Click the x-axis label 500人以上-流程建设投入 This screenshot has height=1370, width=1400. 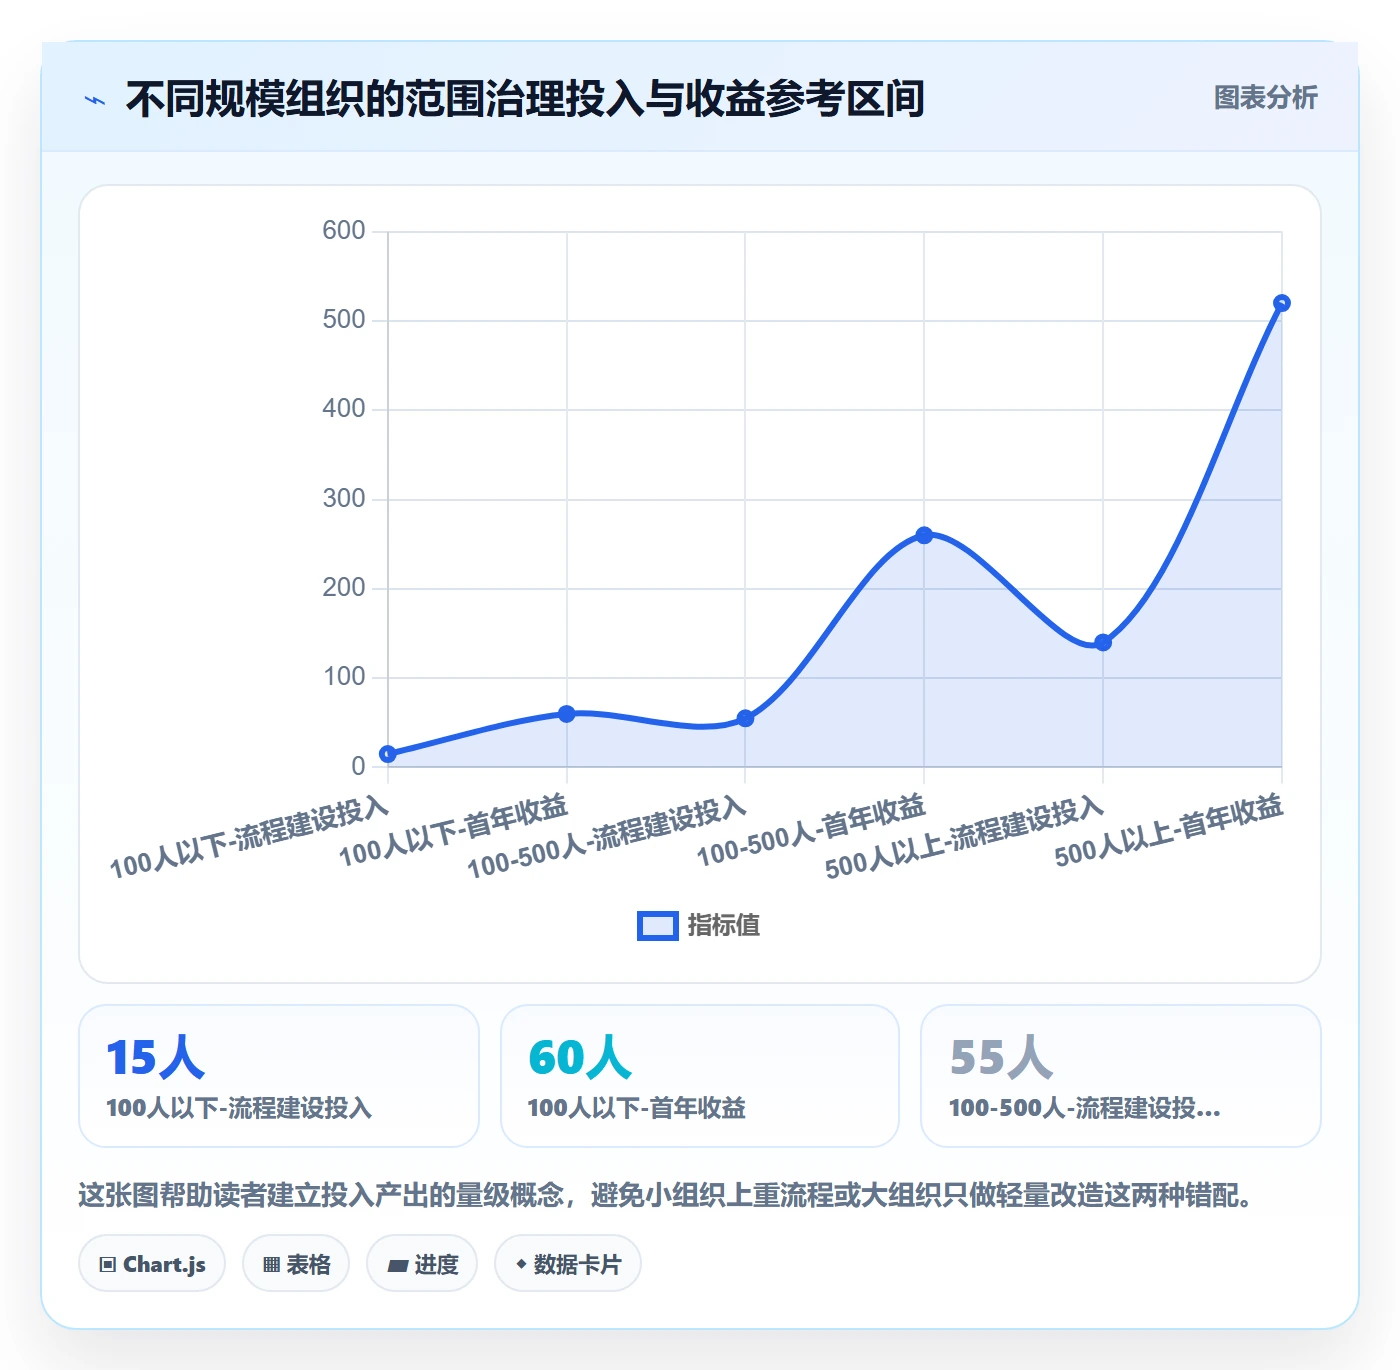click(965, 837)
